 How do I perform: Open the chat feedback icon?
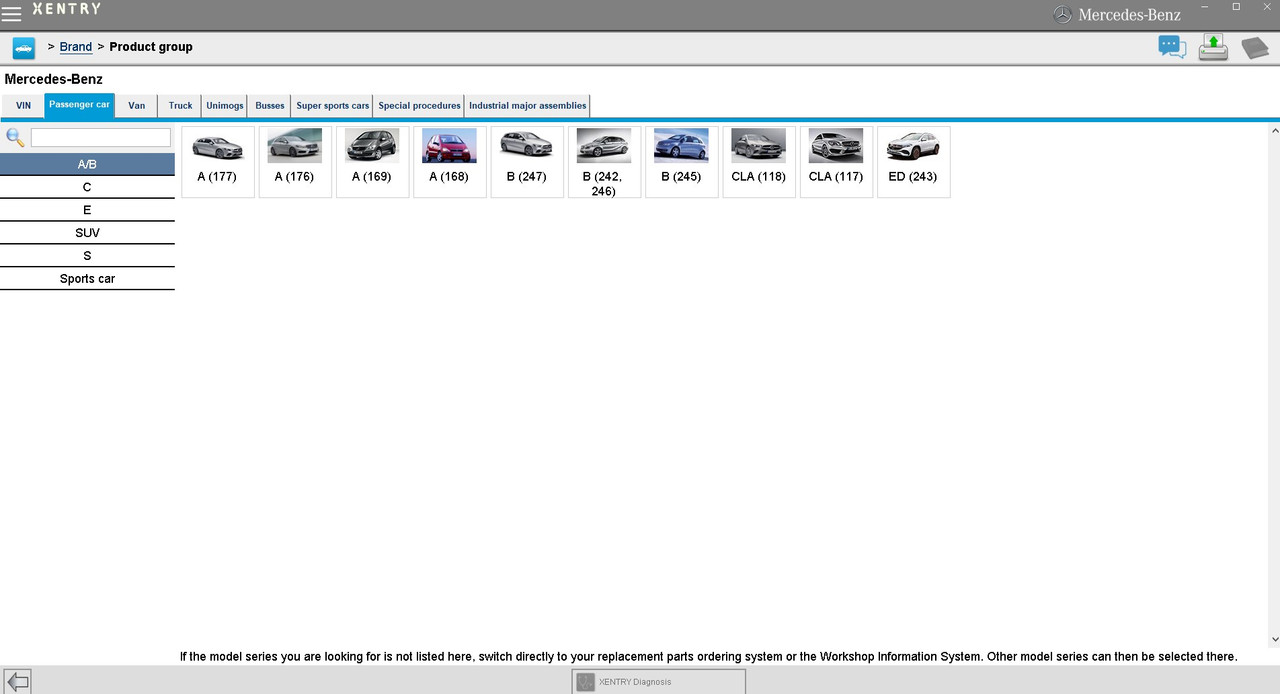(1172, 47)
